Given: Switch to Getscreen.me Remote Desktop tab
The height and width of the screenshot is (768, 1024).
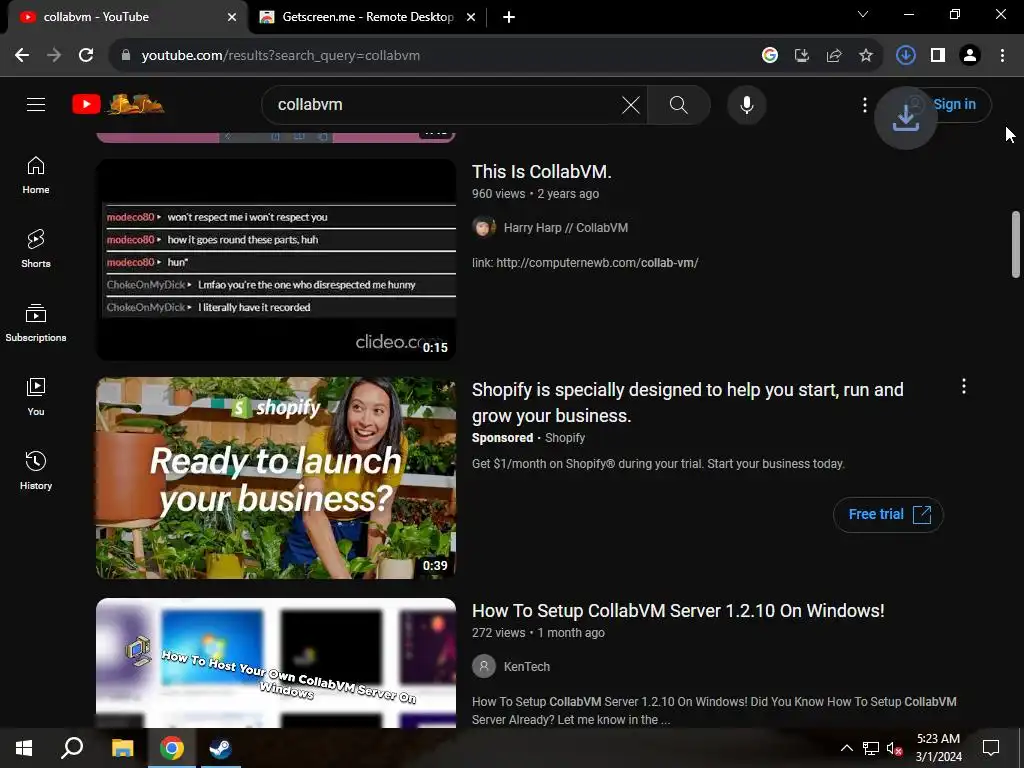Looking at the screenshot, I should tap(368, 17).
